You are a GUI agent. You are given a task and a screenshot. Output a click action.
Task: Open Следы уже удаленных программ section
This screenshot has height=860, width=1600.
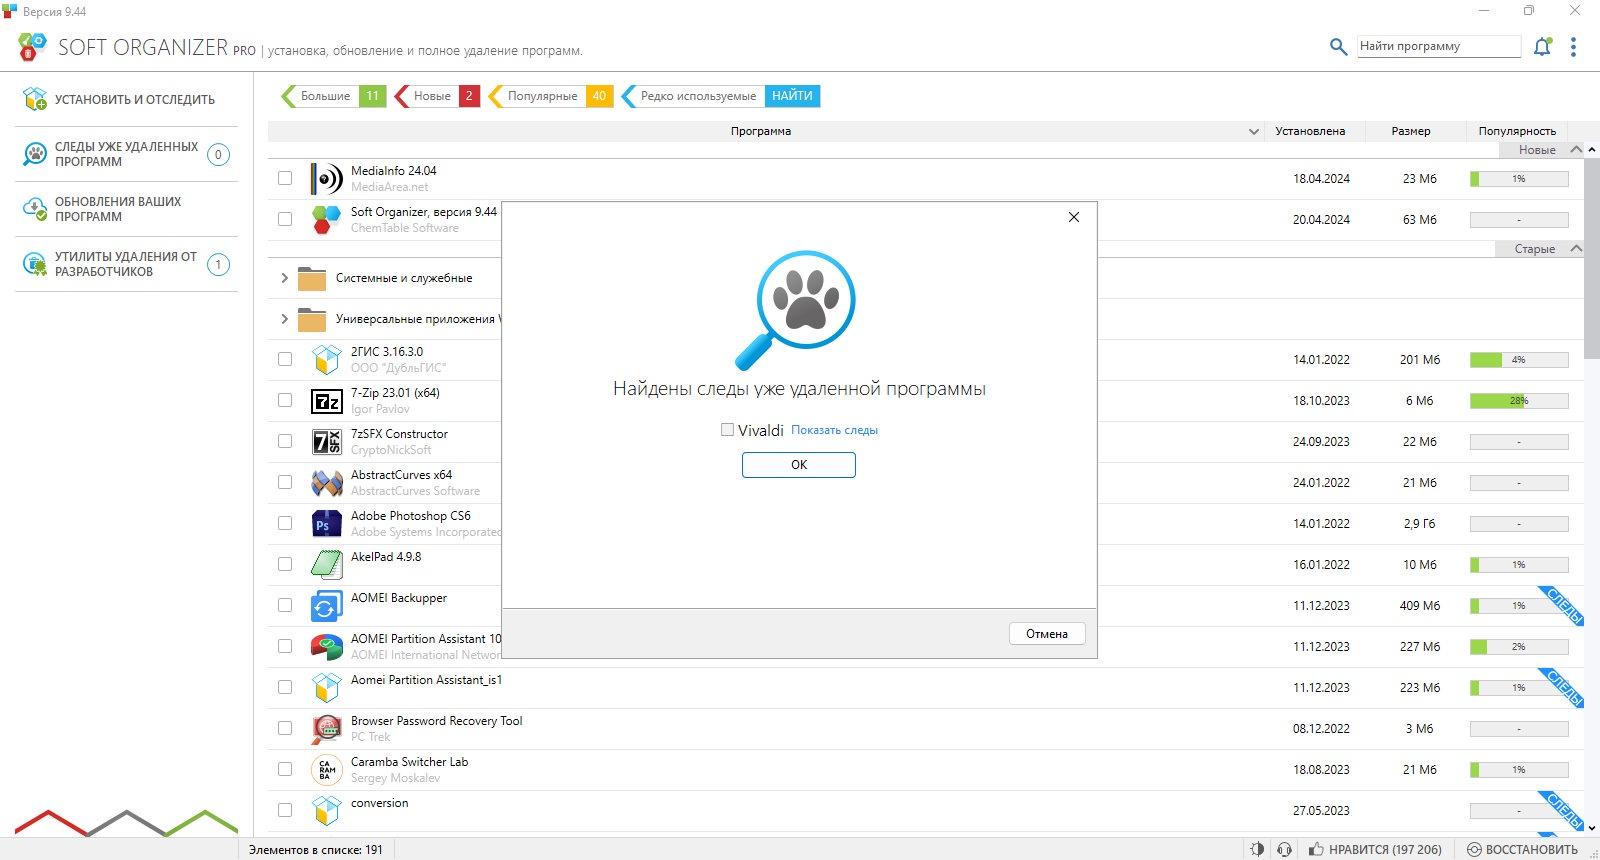[x=127, y=154]
